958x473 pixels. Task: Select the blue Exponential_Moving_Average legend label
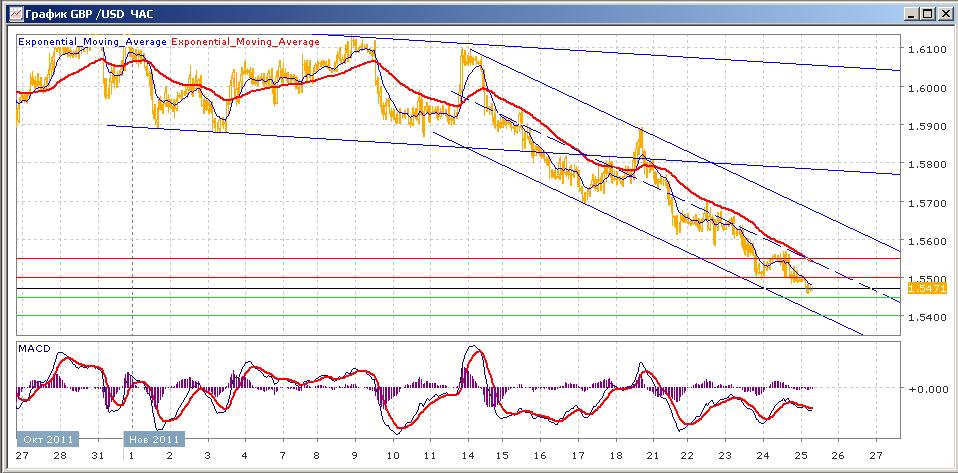pos(92,42)
